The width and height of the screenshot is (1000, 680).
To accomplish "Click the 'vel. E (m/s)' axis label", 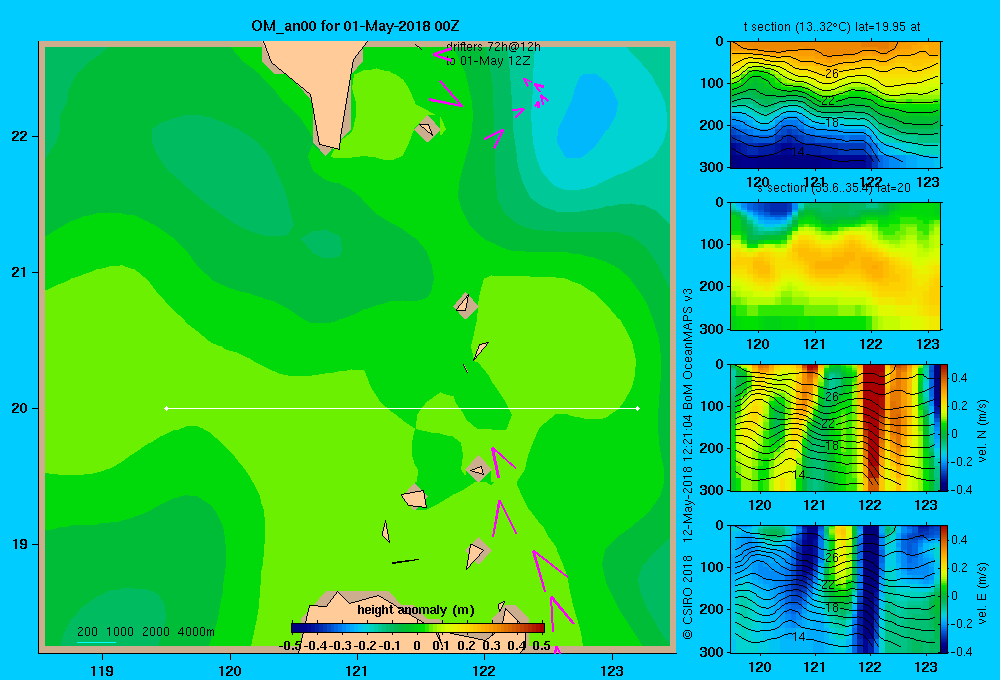I will point(982,593).
